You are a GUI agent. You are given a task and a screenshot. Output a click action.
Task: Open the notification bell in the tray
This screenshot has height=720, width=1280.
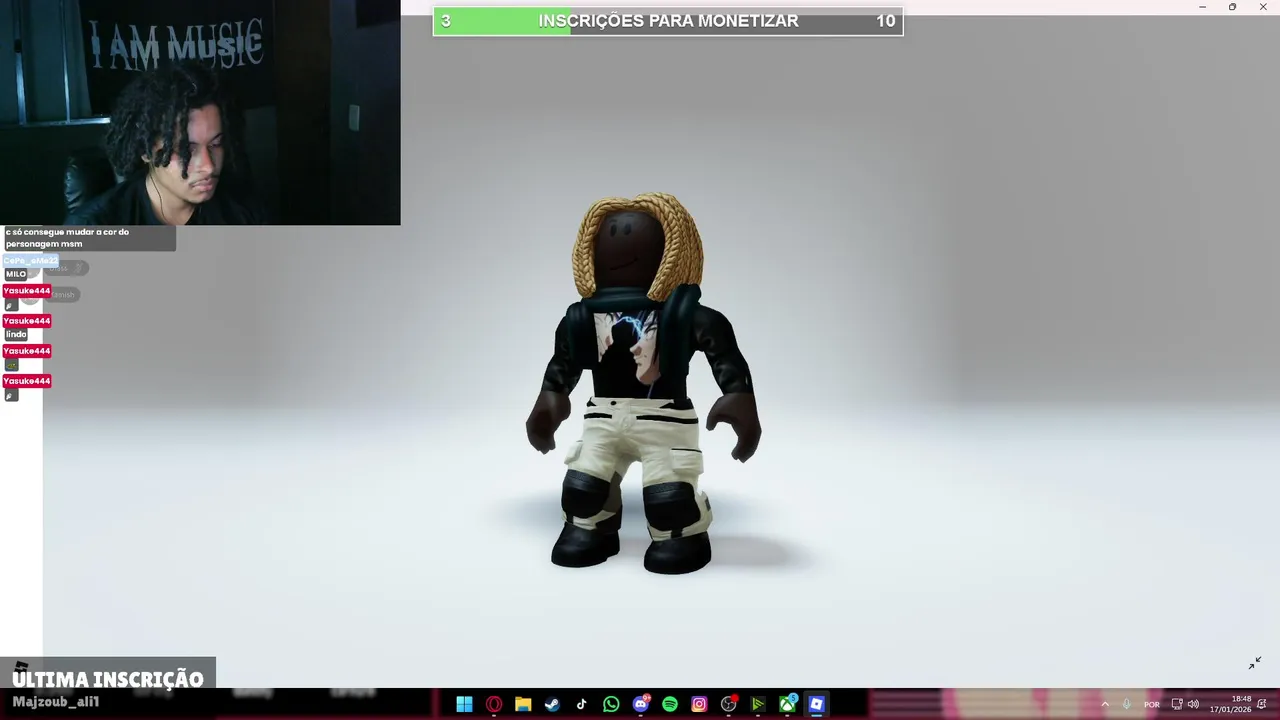pos(1264,704)
